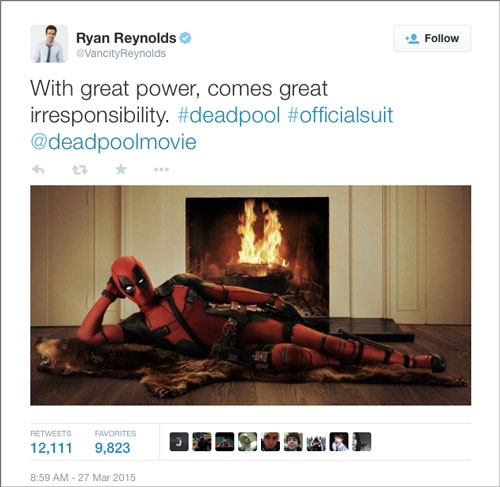This screenshot has width=500, height=487.
Task: Click the blue verified badge next to Ryan Reynolds
Action: pos(185,38)
